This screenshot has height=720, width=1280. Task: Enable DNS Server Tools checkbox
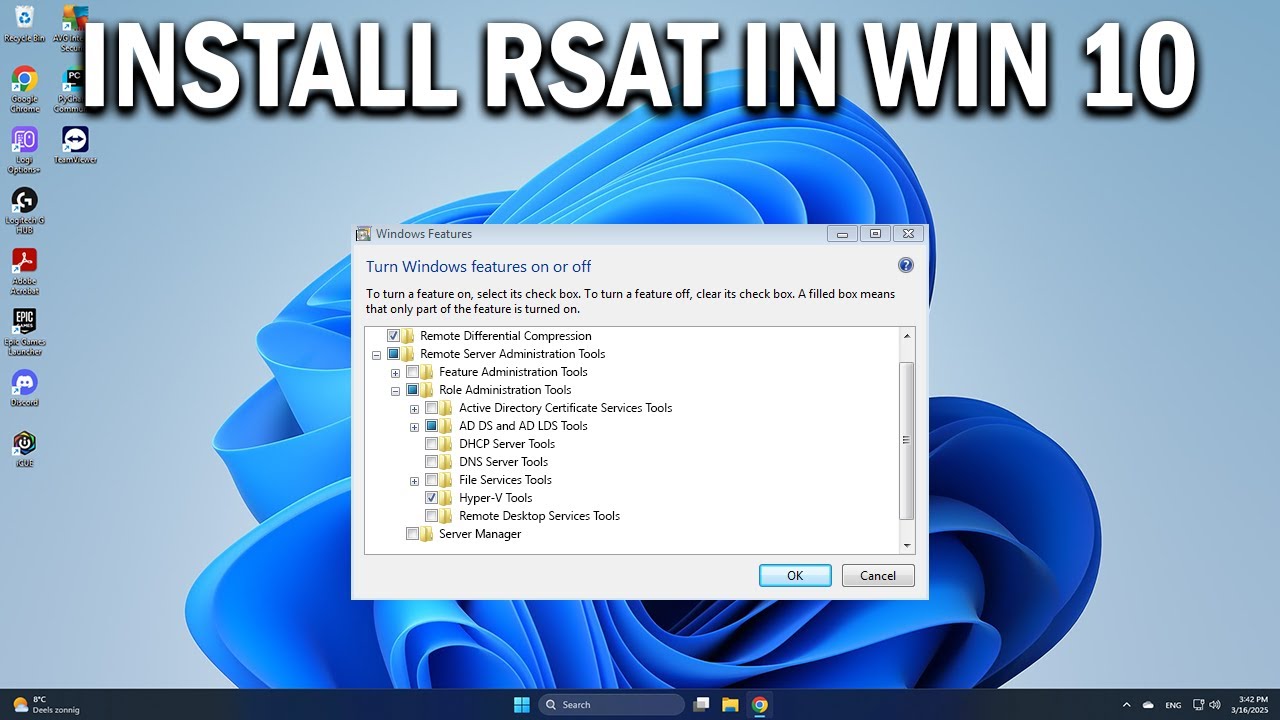pyautogui.click(x=432, y=462)
